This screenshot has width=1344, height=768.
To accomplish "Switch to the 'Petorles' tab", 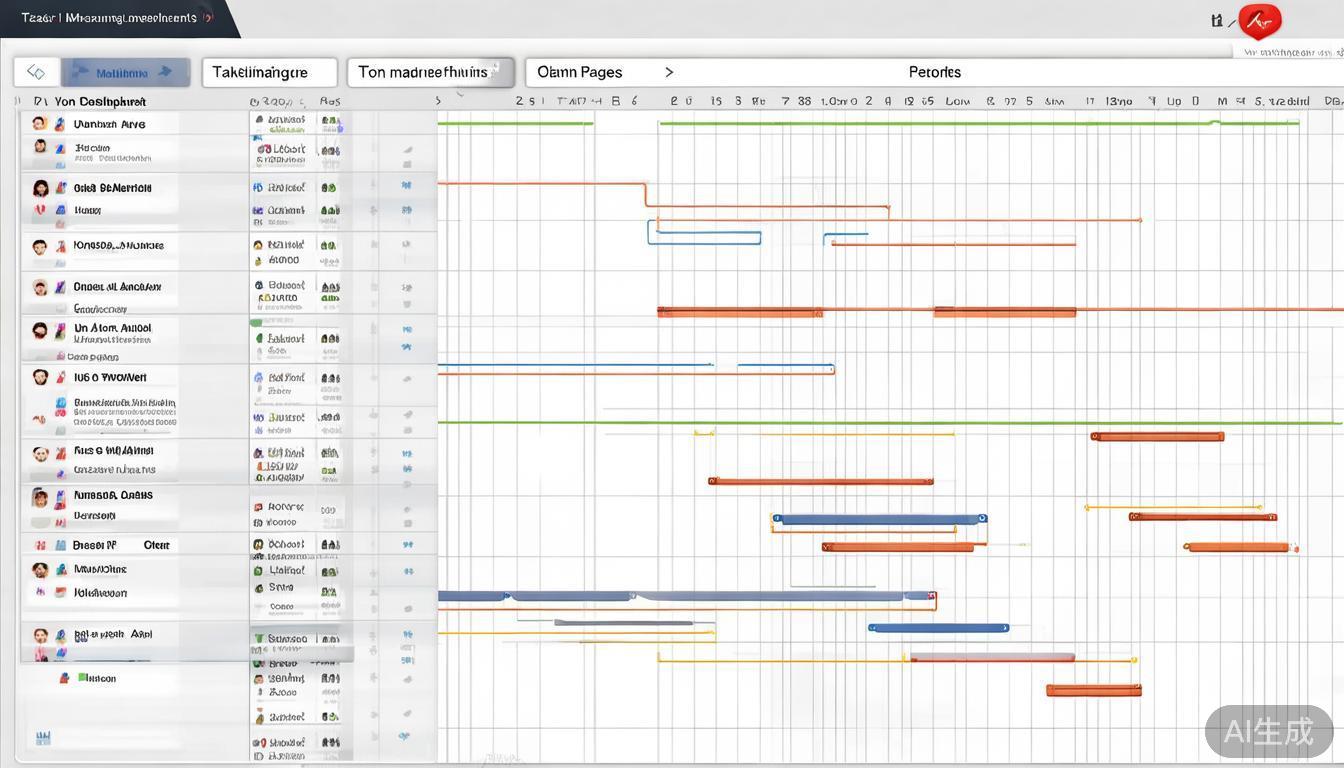I will pyautogui.click(x=934, y=72).
